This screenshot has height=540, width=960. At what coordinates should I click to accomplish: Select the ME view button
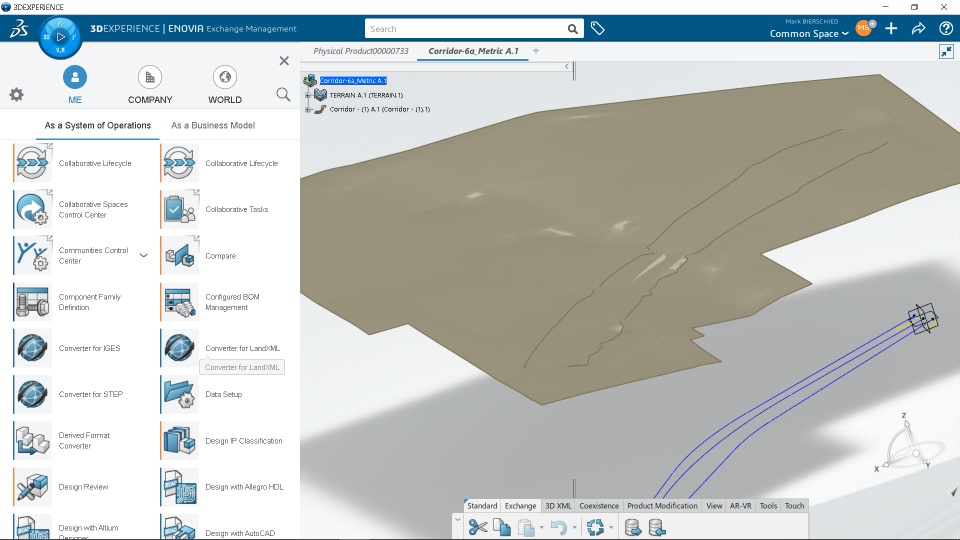pyautogui.click(x=75, y=84)
